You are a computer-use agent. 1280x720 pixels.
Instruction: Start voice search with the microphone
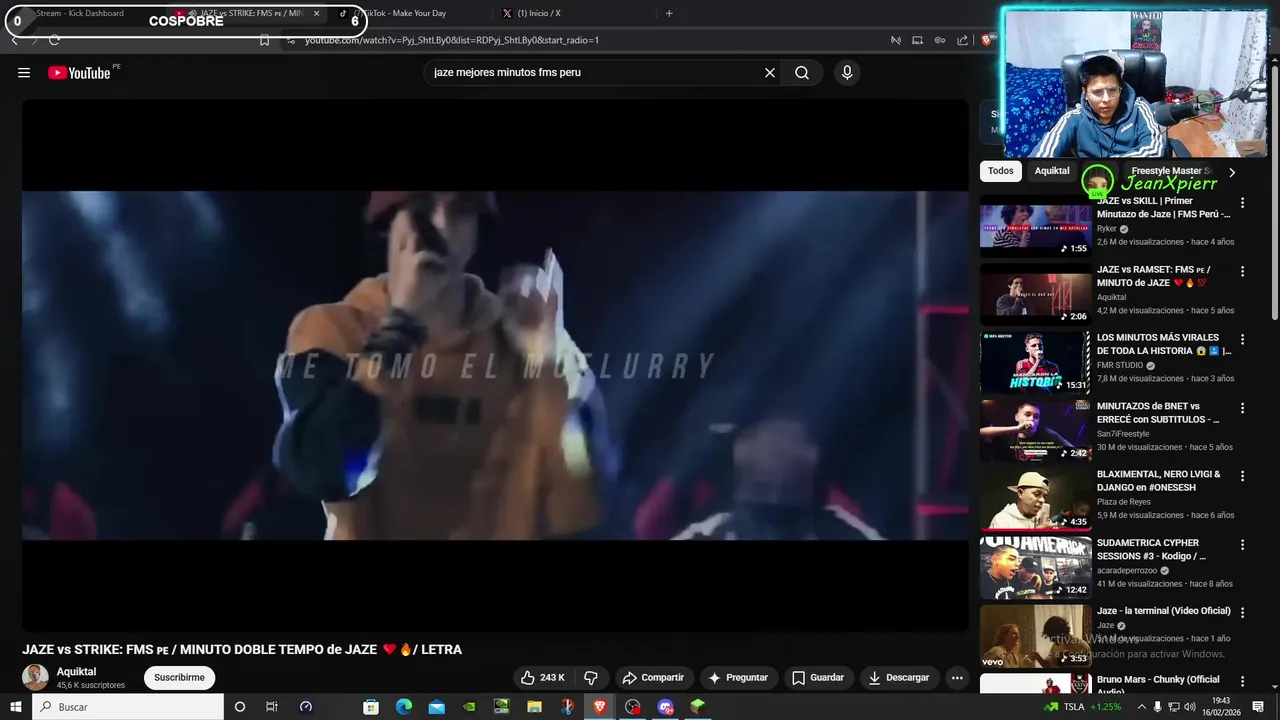coord(847,72)
